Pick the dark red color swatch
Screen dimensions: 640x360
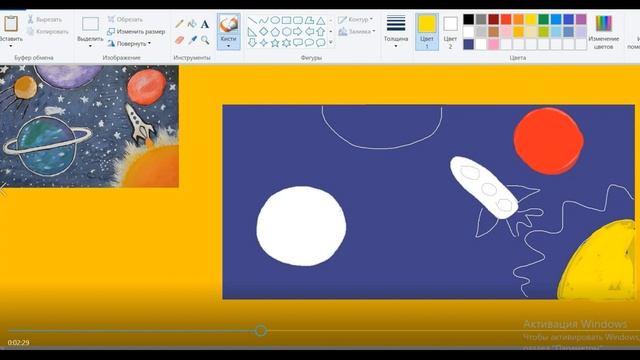coord(493,19)
